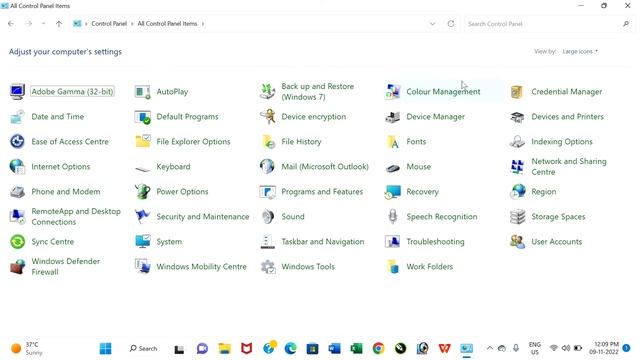Open the Colour Management icon

(x=393, y=91)
